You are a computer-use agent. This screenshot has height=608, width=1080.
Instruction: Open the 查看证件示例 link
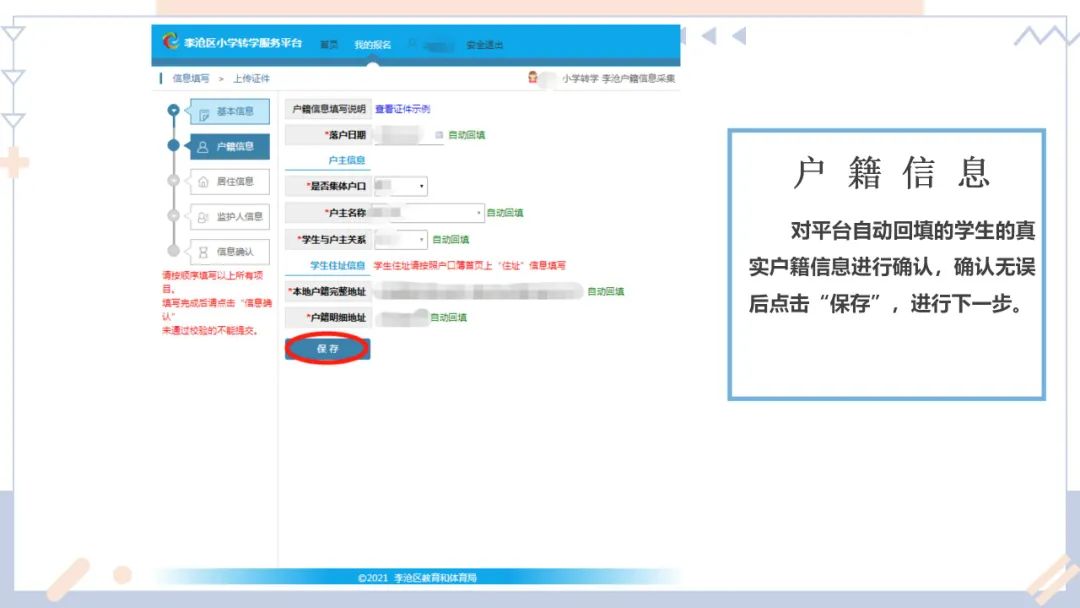pos(405,110)
